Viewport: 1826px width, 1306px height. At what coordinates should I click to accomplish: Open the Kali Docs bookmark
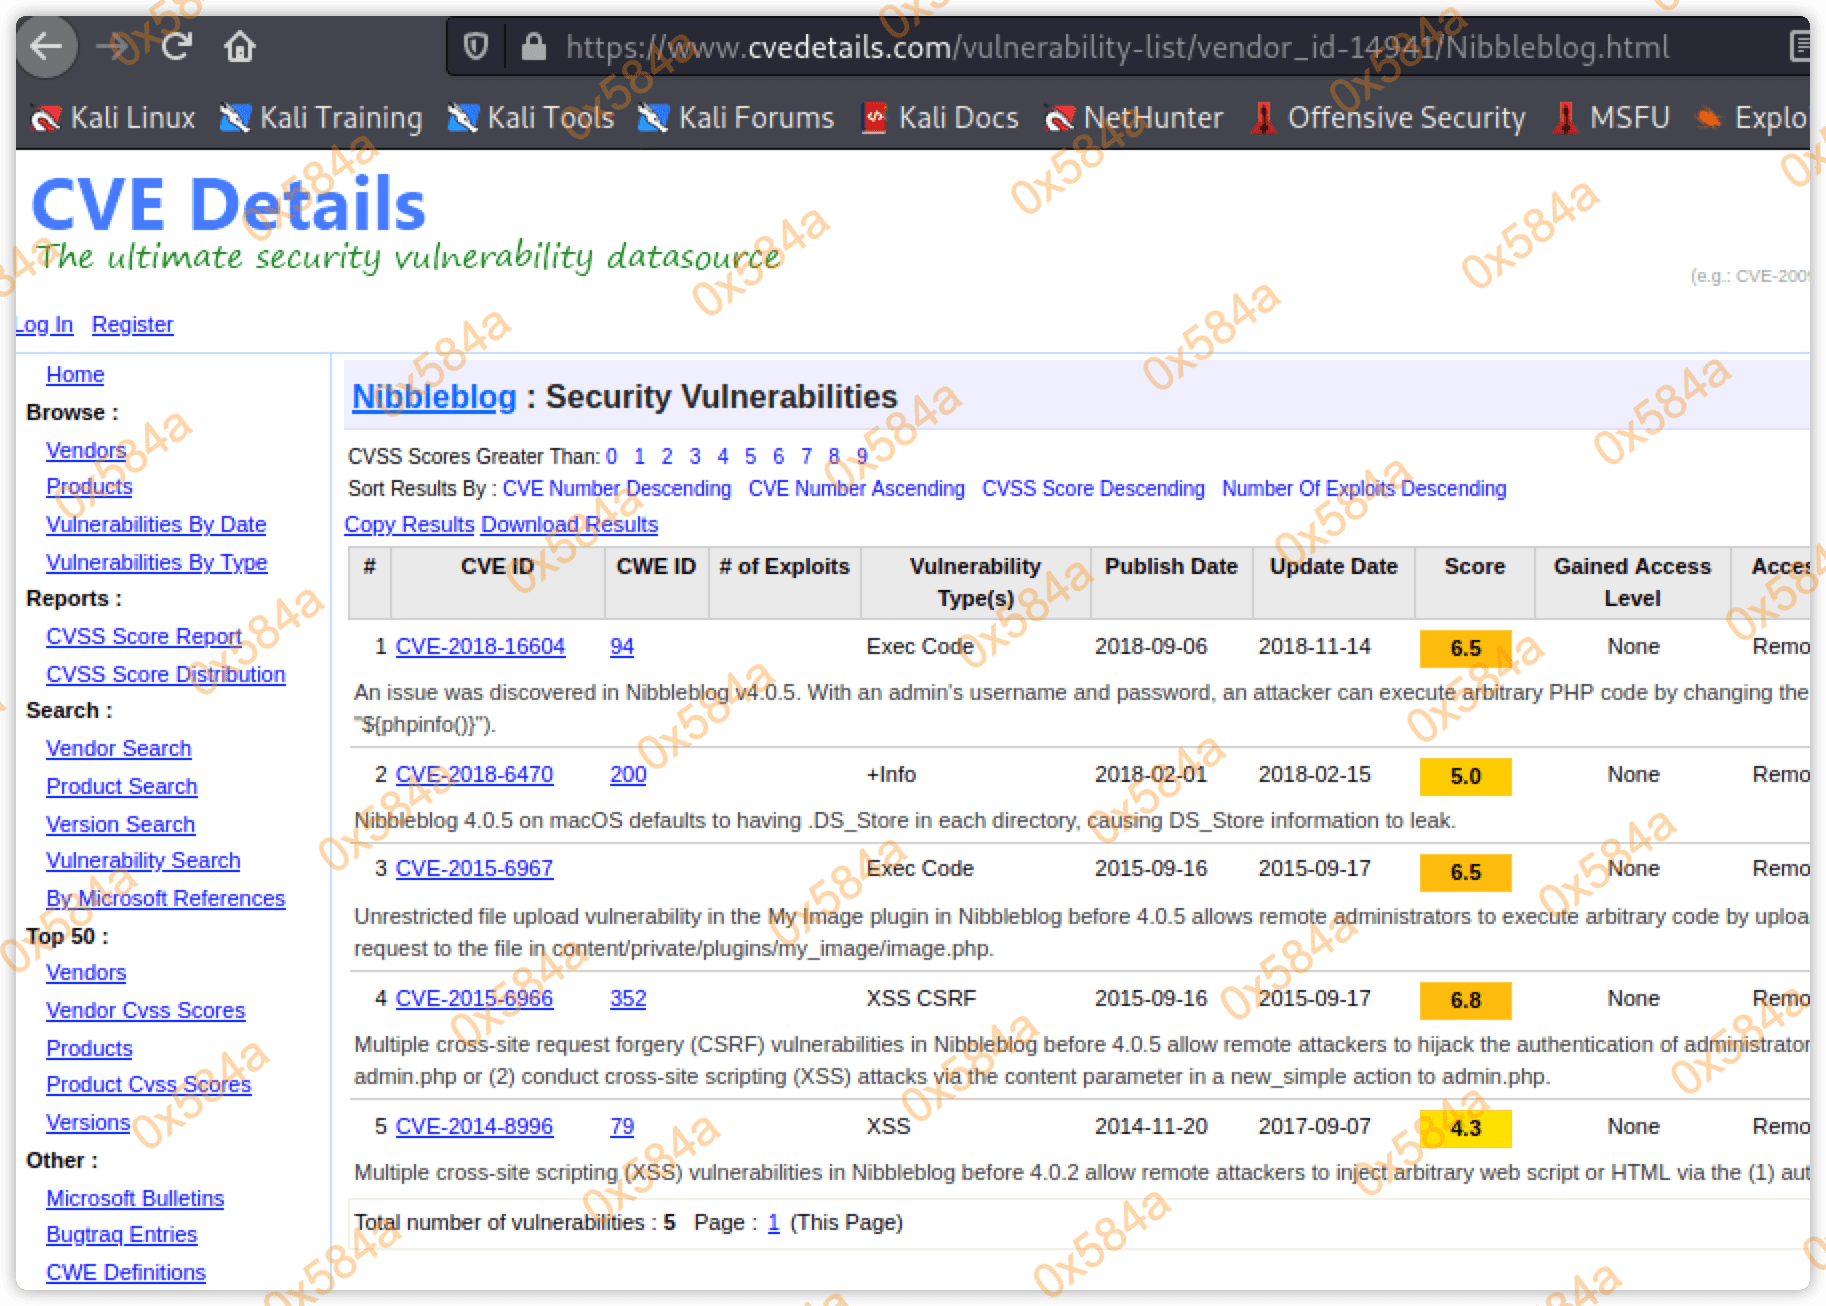tap(940, 118)
